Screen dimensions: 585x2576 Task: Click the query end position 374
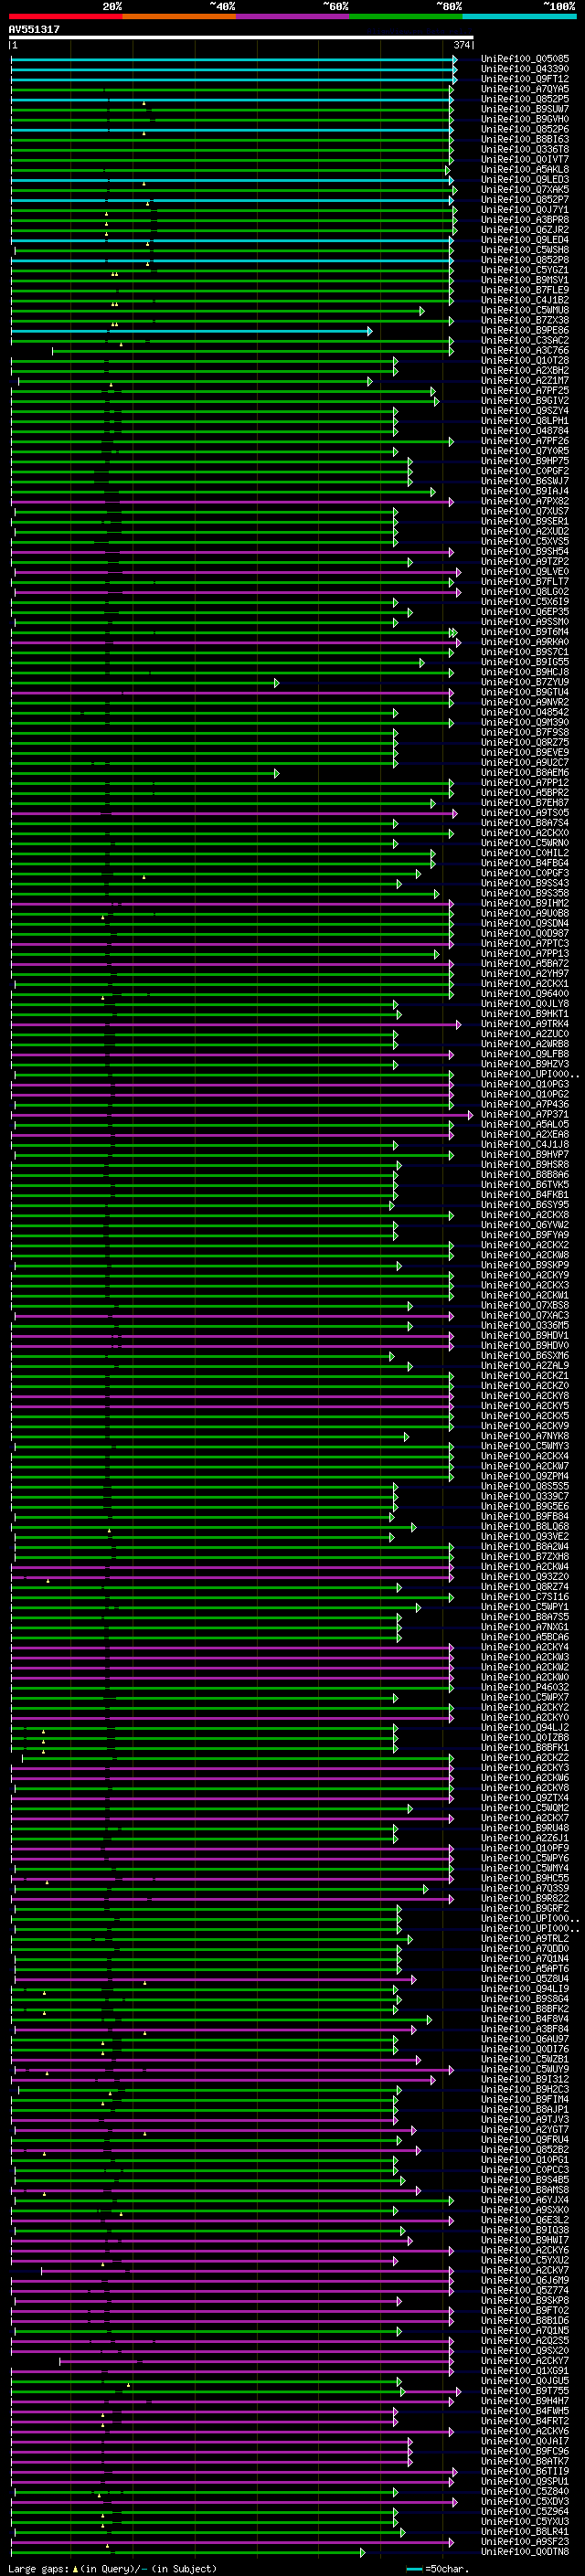461,45
